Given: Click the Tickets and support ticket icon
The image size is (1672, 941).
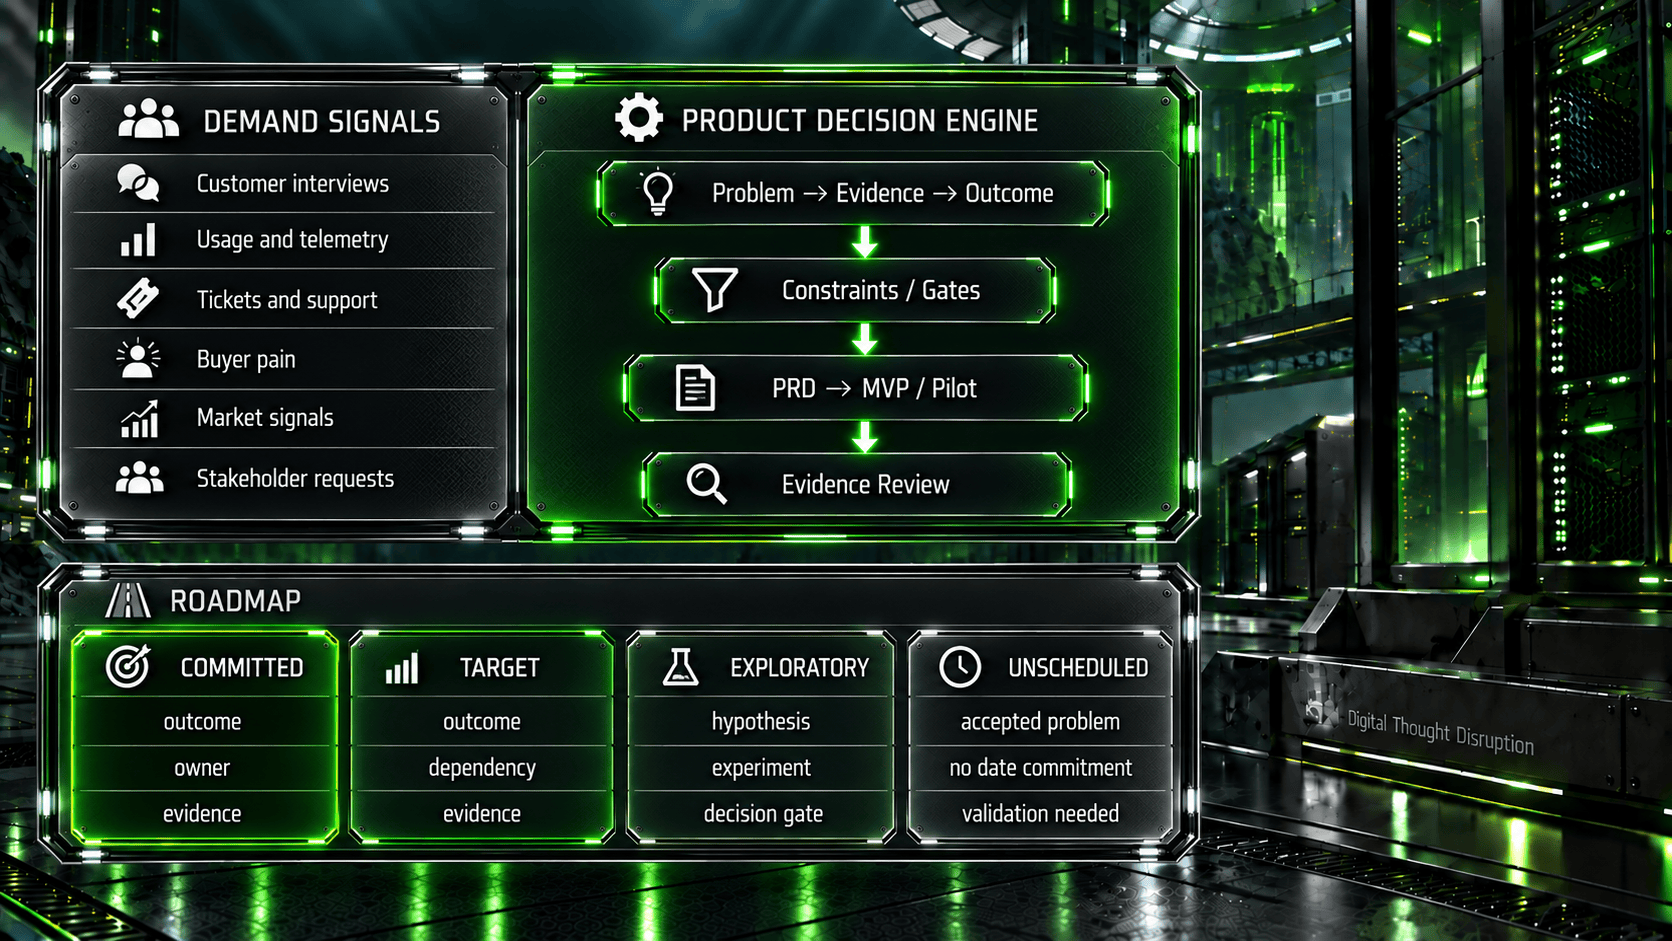Looking at the screenshot, I should (138, 299).
